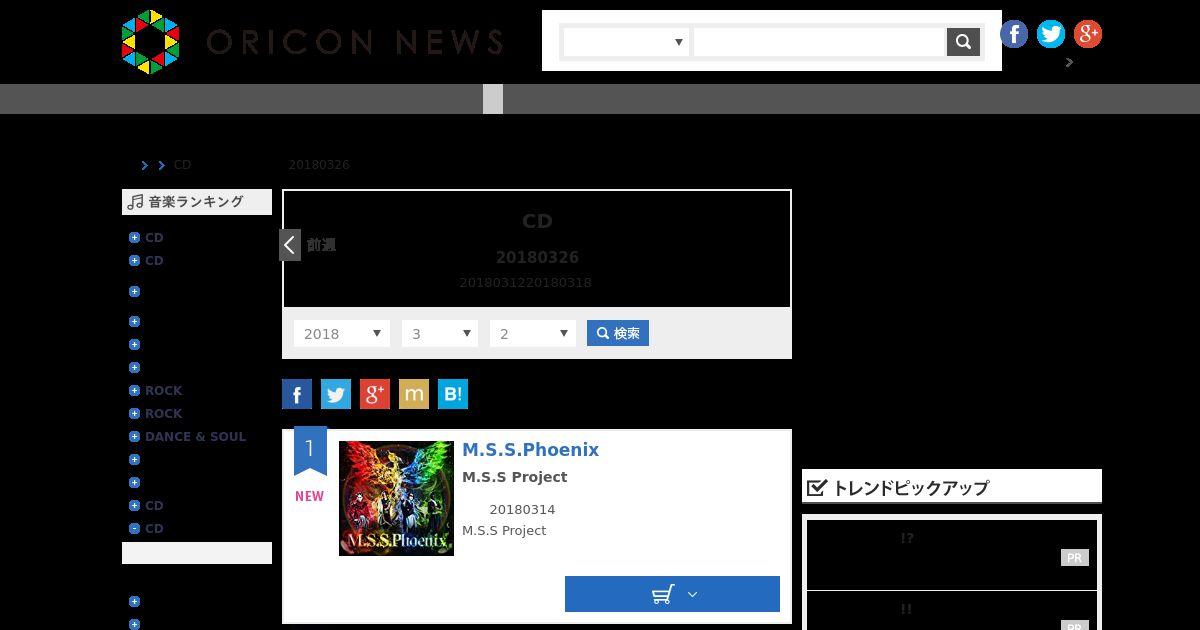Click the pink NEW label
This screenshot has width=1200, height=630.
click(x=309, y=496)
